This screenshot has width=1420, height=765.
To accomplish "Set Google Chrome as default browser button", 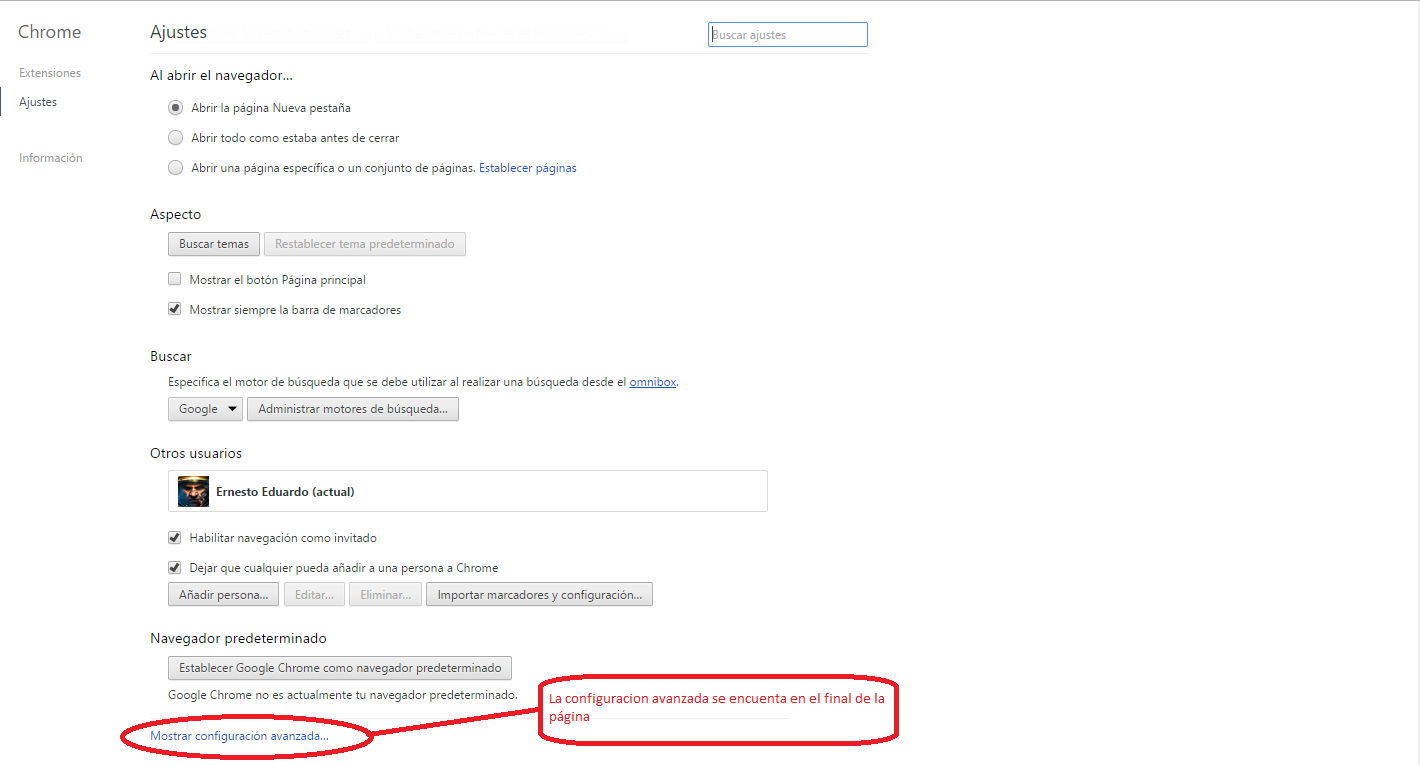I will (340, 668).
